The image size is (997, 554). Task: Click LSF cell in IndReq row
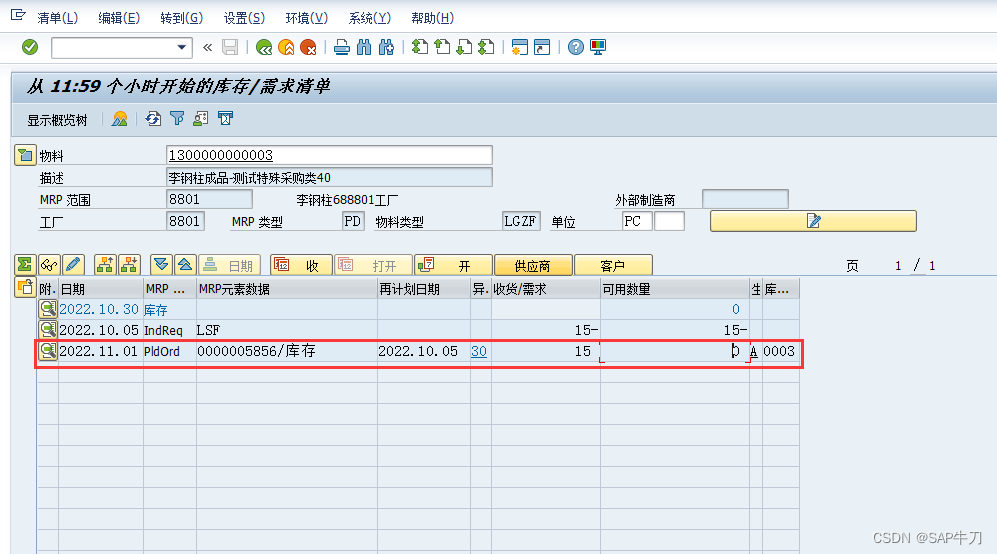tap(287, 330)
